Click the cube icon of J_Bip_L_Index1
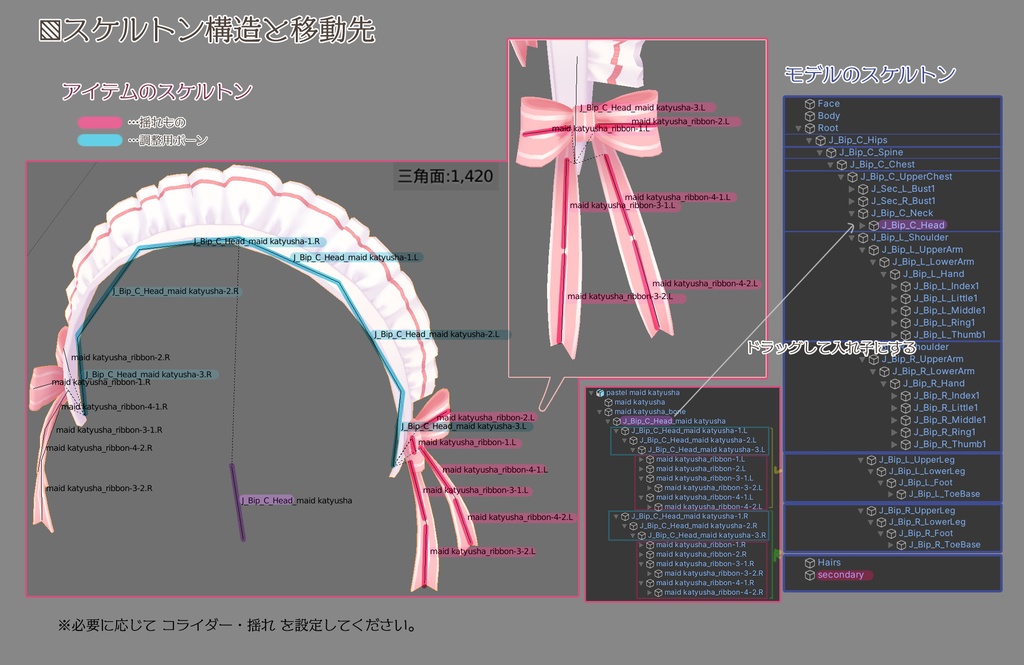The height and width of the screenshot is (665, 1024). pyautogui.click(x=906, y=287)
